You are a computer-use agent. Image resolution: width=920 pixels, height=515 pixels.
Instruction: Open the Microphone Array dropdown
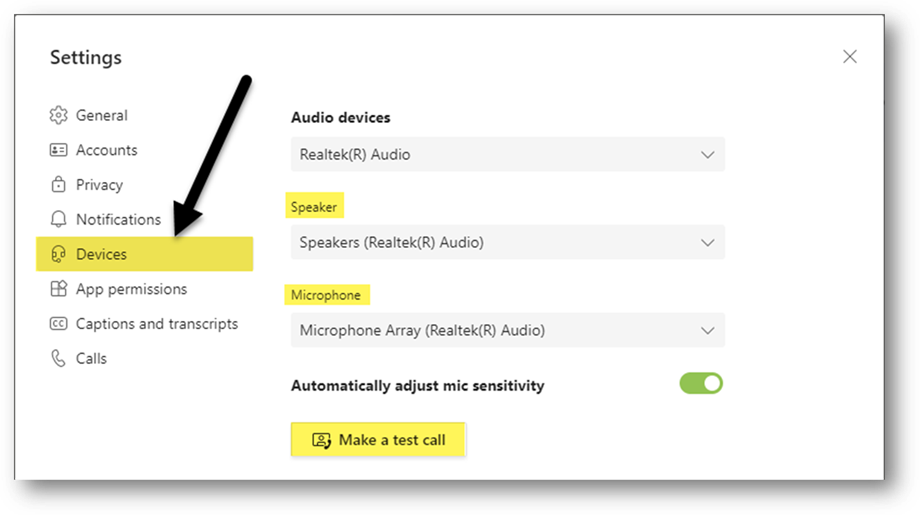(x=508, y=330)
